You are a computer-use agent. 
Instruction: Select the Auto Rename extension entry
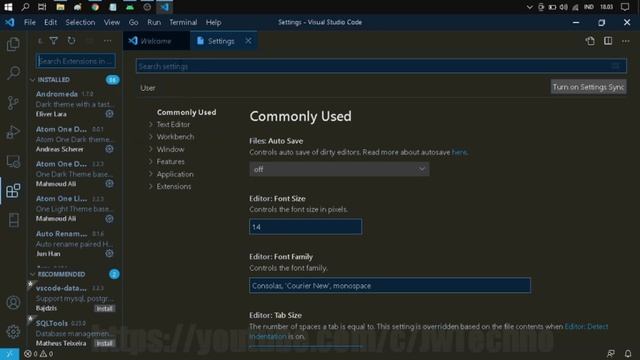(x=75, y=243)
